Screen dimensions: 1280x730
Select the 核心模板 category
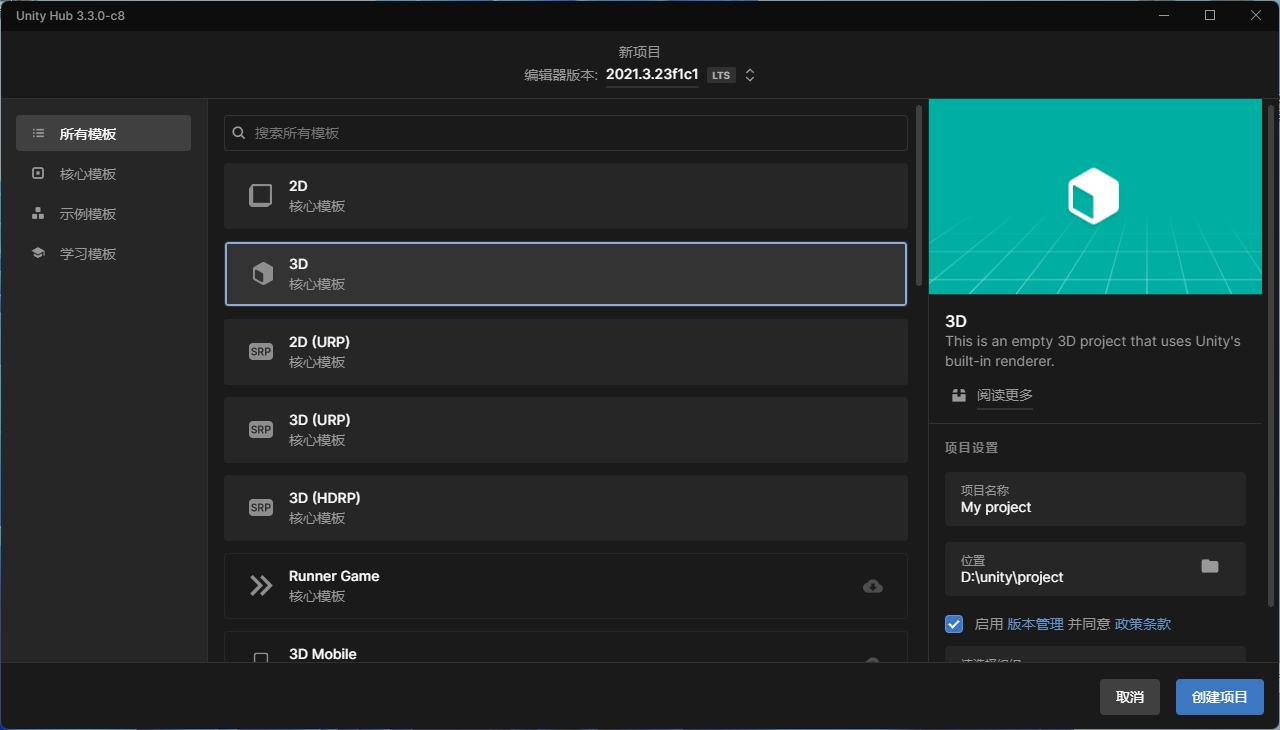coord(103,173)
